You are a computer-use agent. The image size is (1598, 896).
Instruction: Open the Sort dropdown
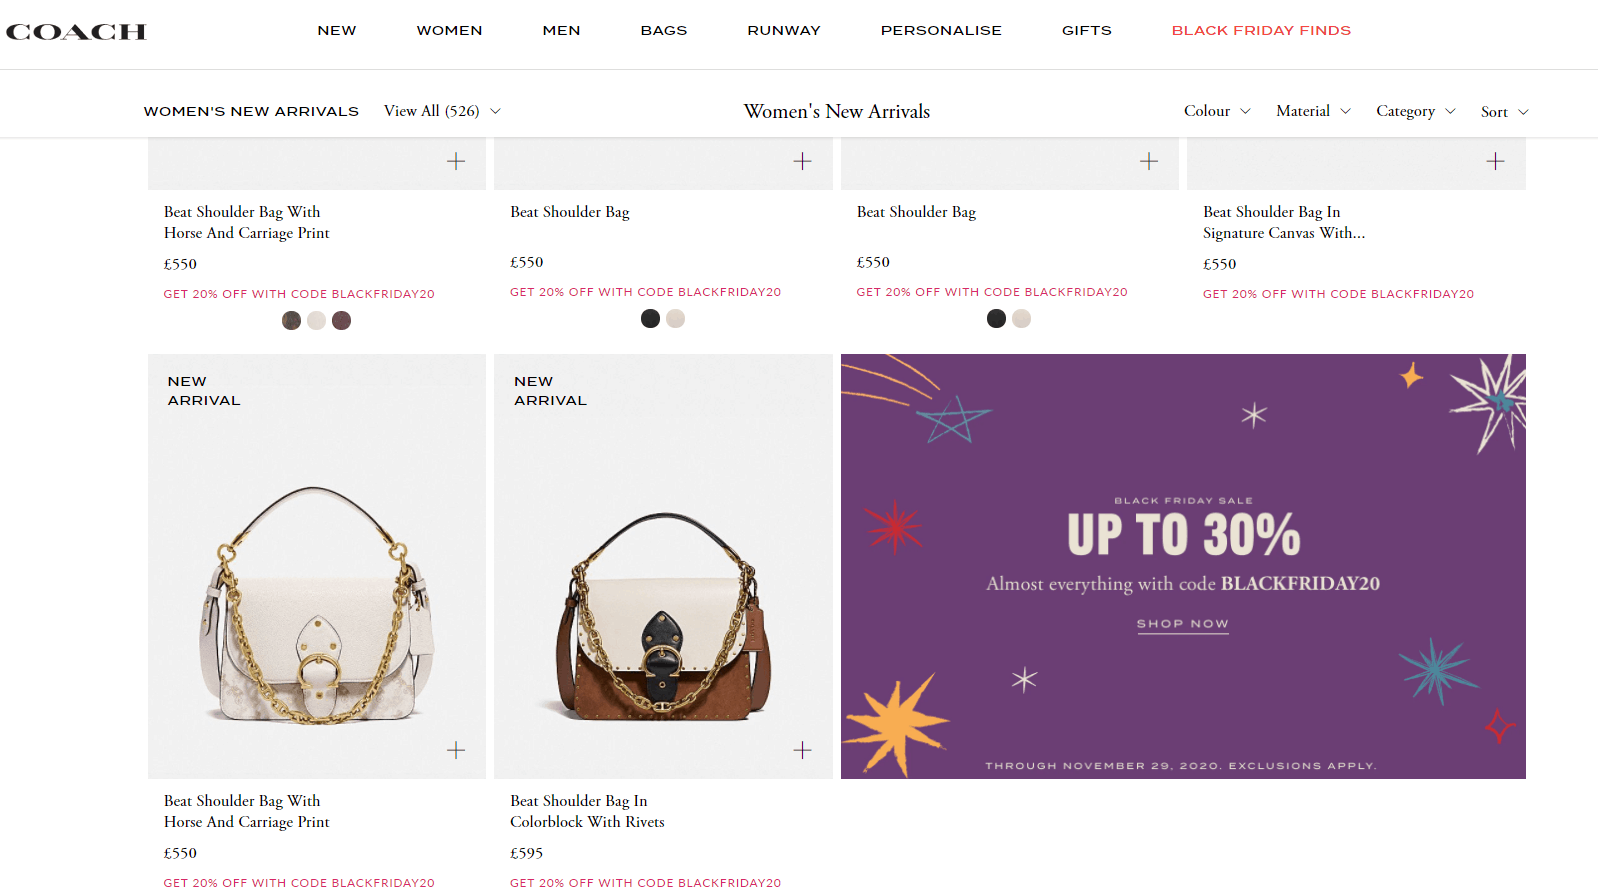1504,112
